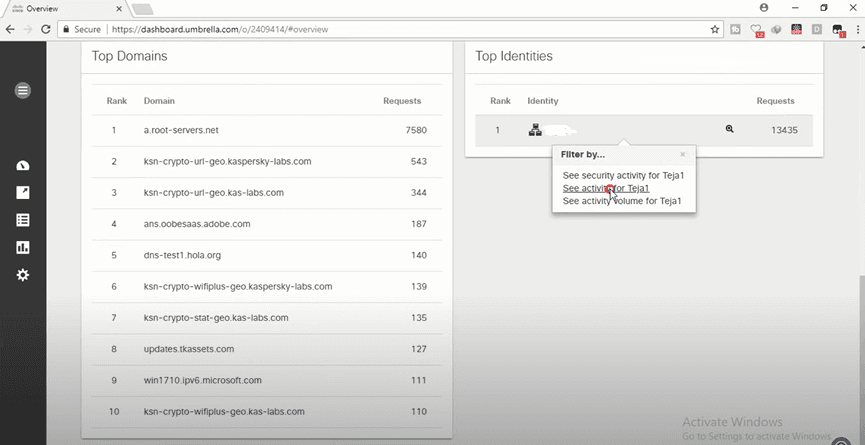Click the grey D extension icon
865x445 pixels.
(816, 29)
